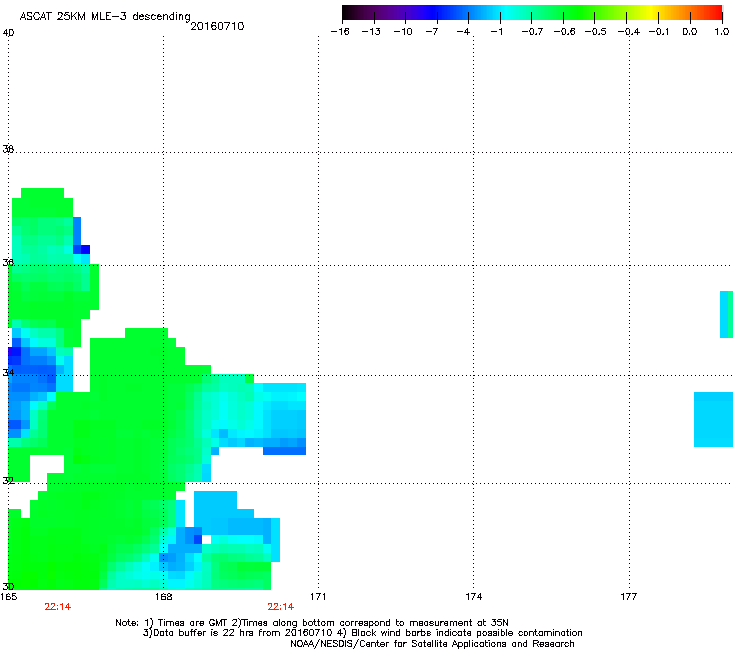Click the -0.5 color scale label
Image resolution: width=740 pixels, height=650 pixels.
coord(596,32)
